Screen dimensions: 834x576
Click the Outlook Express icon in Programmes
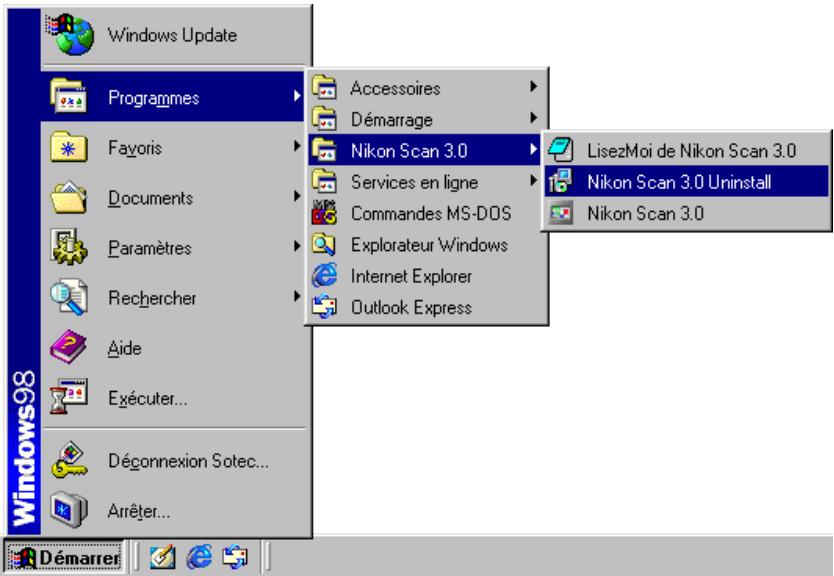click(324, 307)
